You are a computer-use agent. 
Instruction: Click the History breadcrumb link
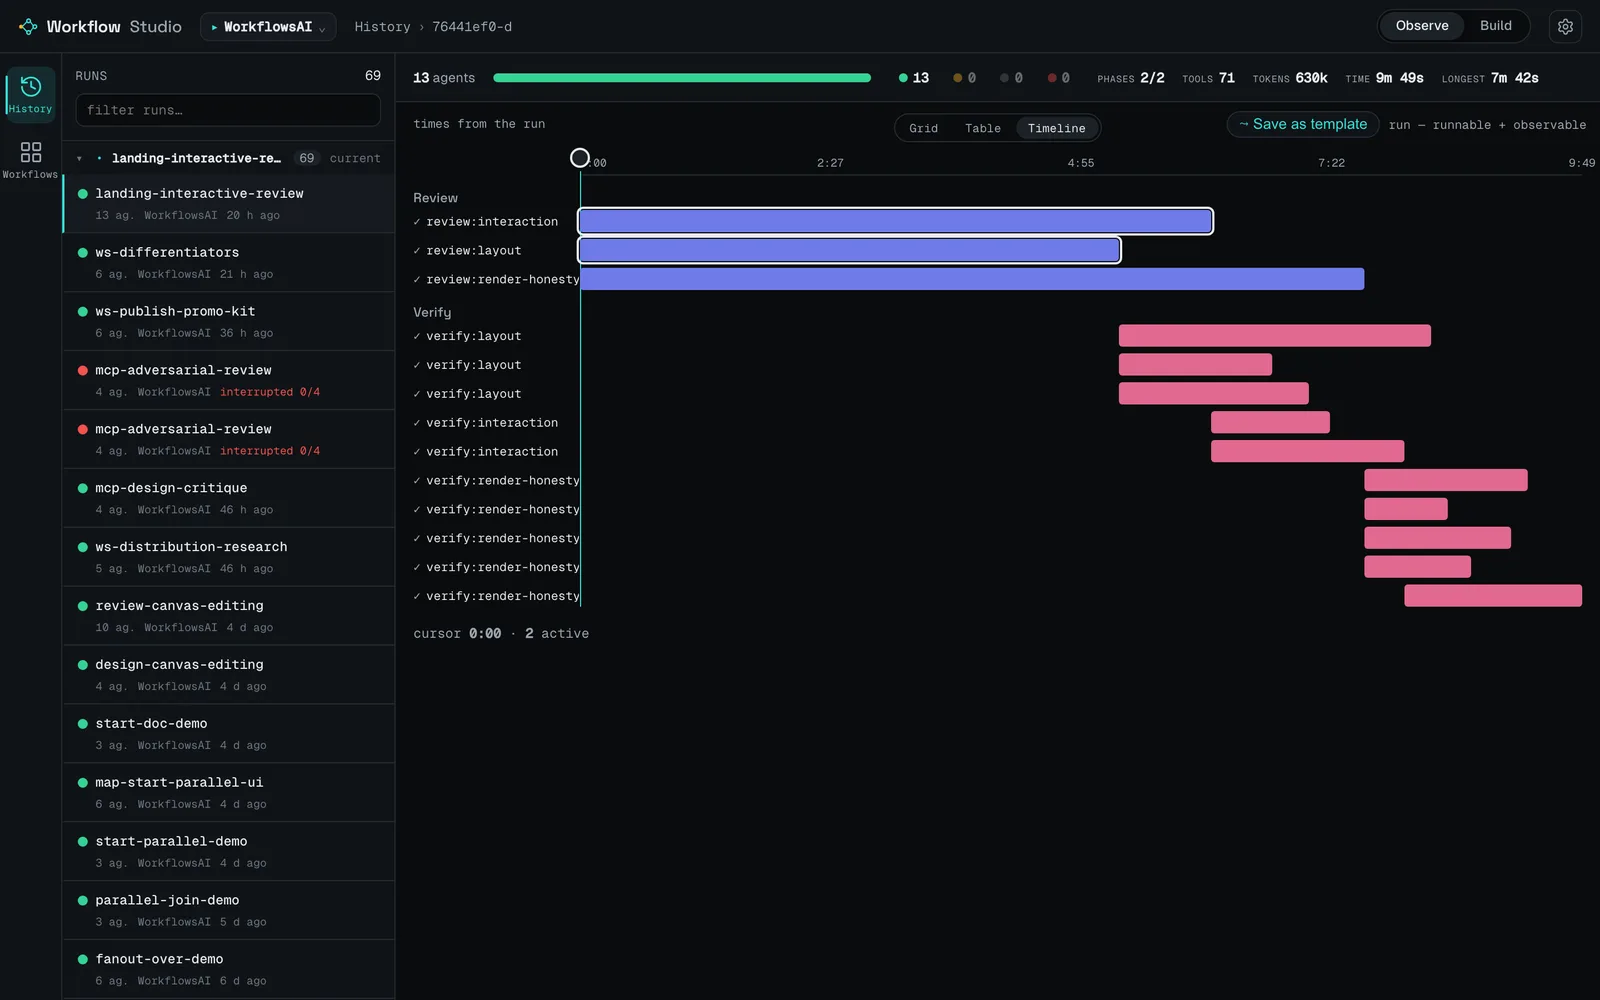coord(382,27)
